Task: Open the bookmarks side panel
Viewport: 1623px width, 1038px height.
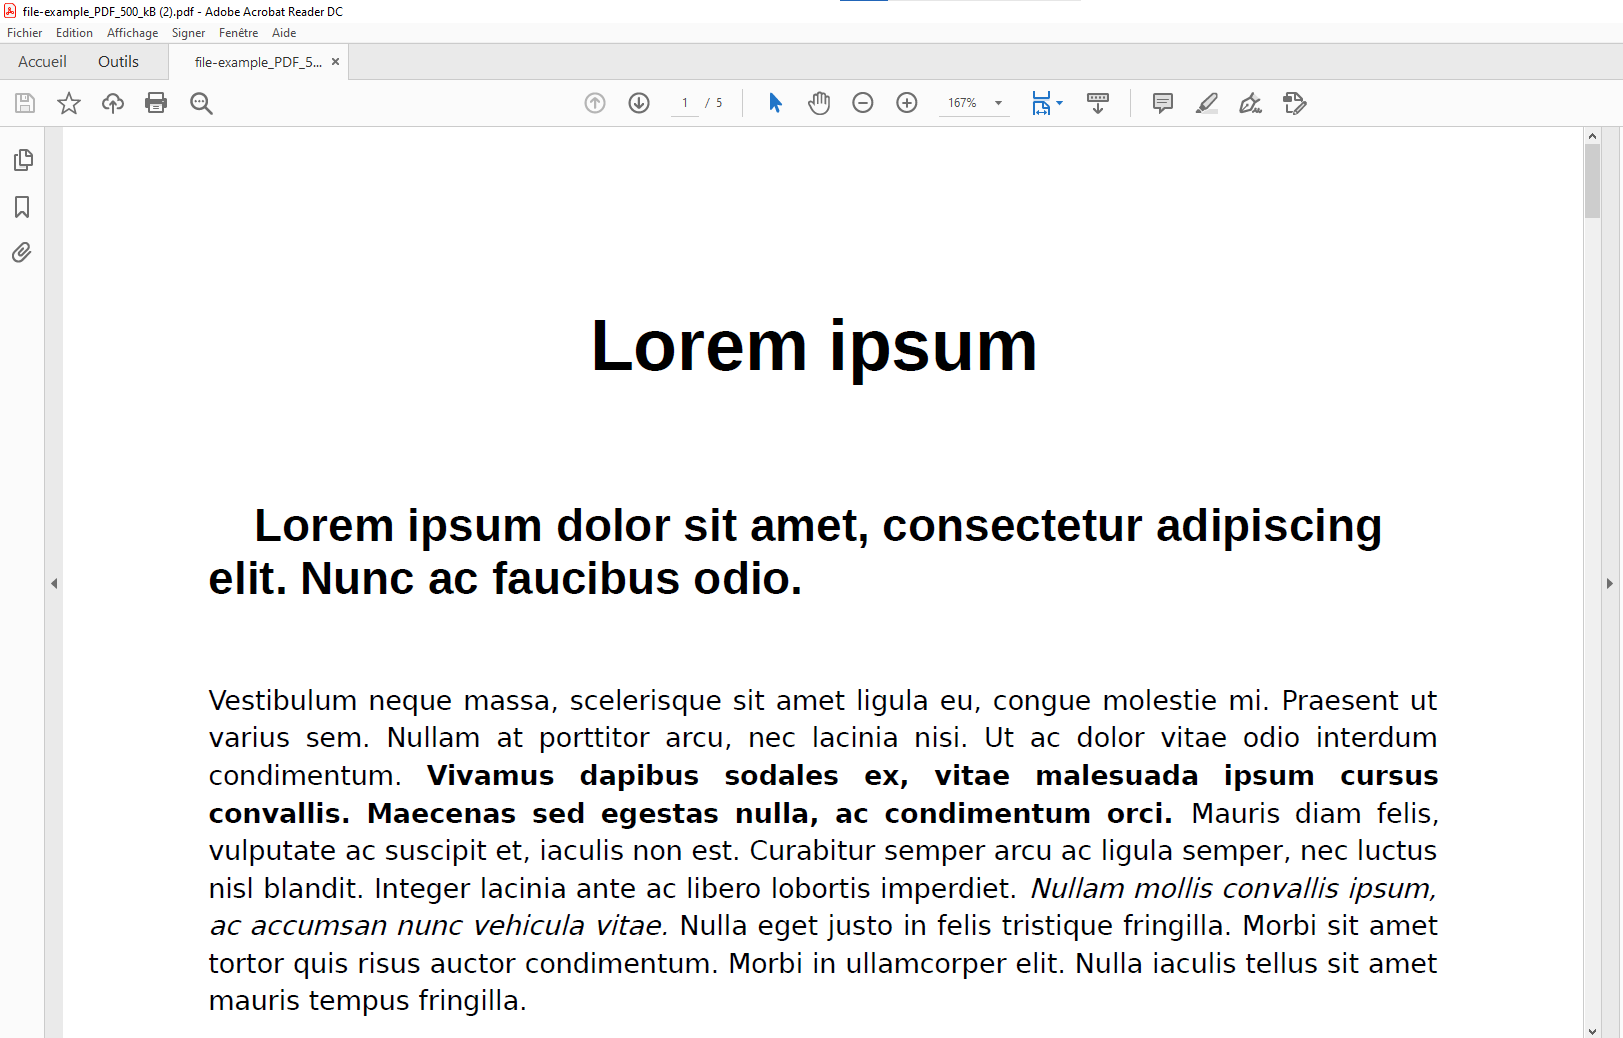Action: (22, 207)
